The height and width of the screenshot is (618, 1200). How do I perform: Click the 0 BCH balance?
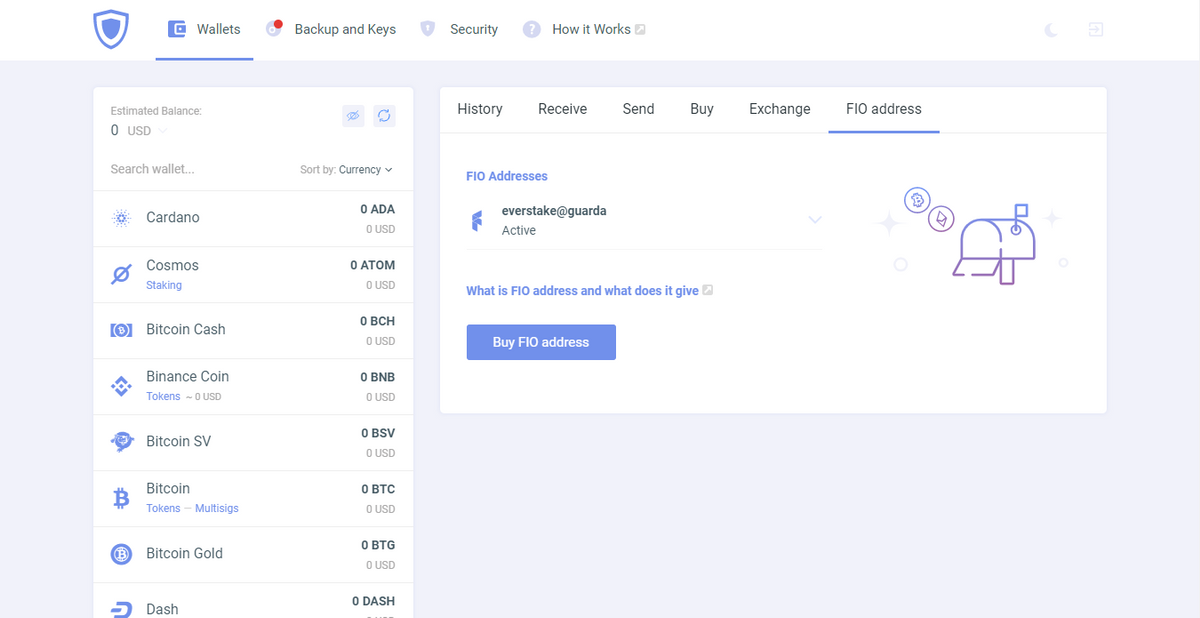click(377, 321)
